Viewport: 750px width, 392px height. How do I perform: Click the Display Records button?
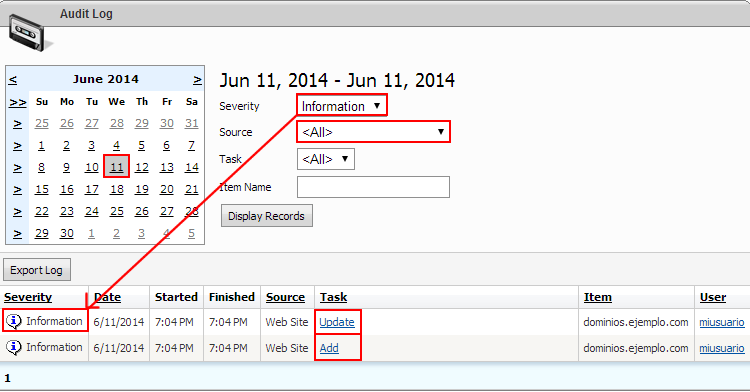tap(266, 216)
